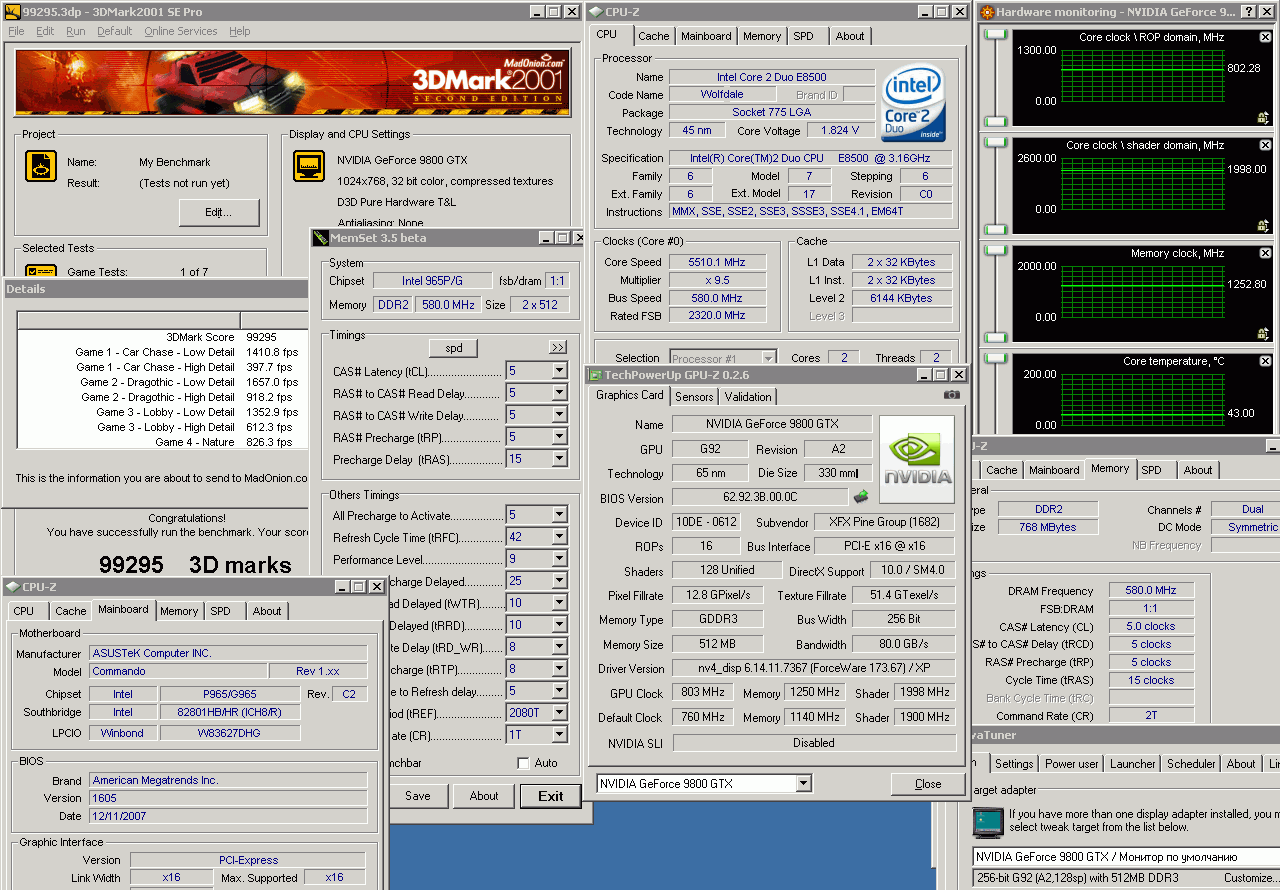This screenshot has height=890, width=1280.
Task: Click the Save button in MemSet
Action: [418, 796]
